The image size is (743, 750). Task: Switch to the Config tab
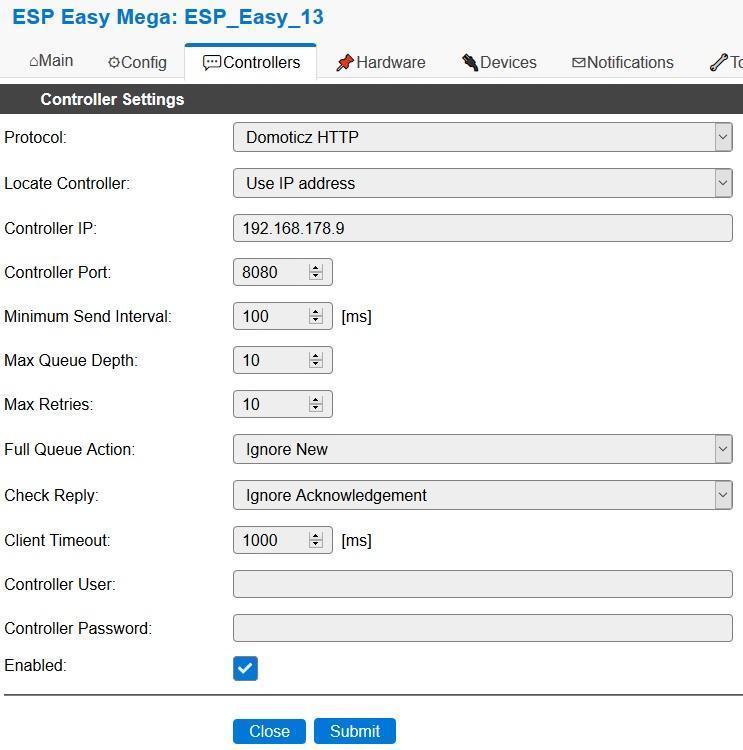click(x=137, y=62)
